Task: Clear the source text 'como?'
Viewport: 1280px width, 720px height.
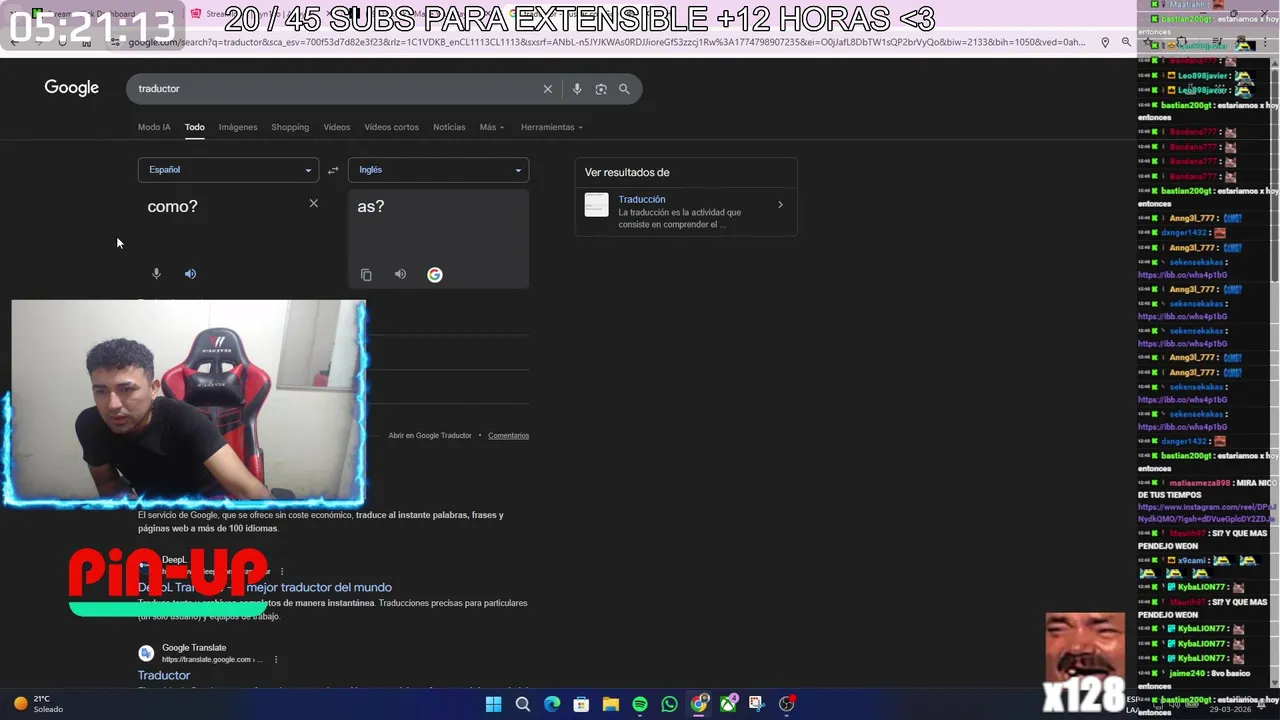Action: point(313,203)
